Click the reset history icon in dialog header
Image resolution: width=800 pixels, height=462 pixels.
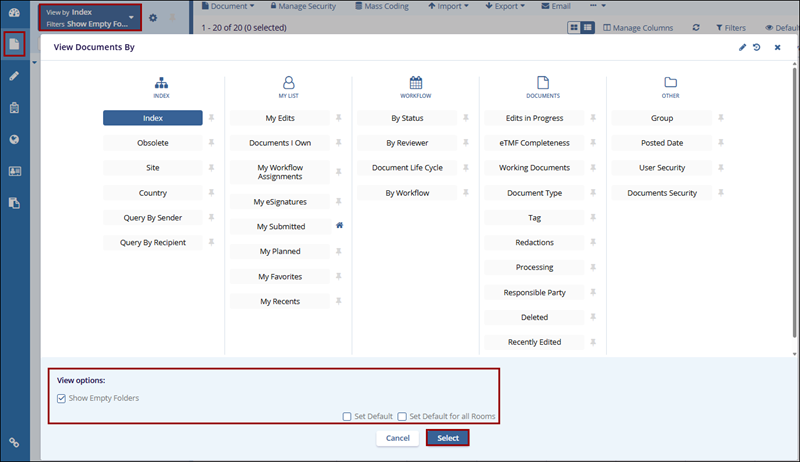757,47
